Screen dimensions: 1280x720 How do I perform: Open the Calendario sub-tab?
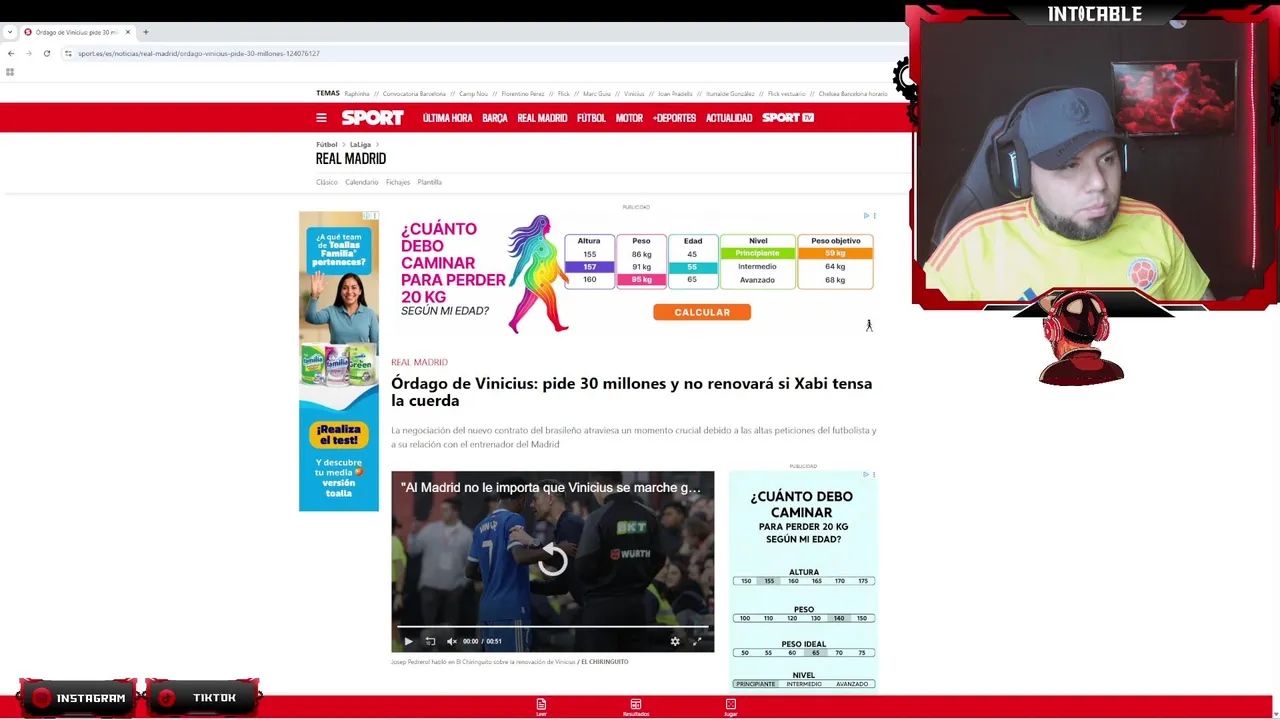(362, 182)
